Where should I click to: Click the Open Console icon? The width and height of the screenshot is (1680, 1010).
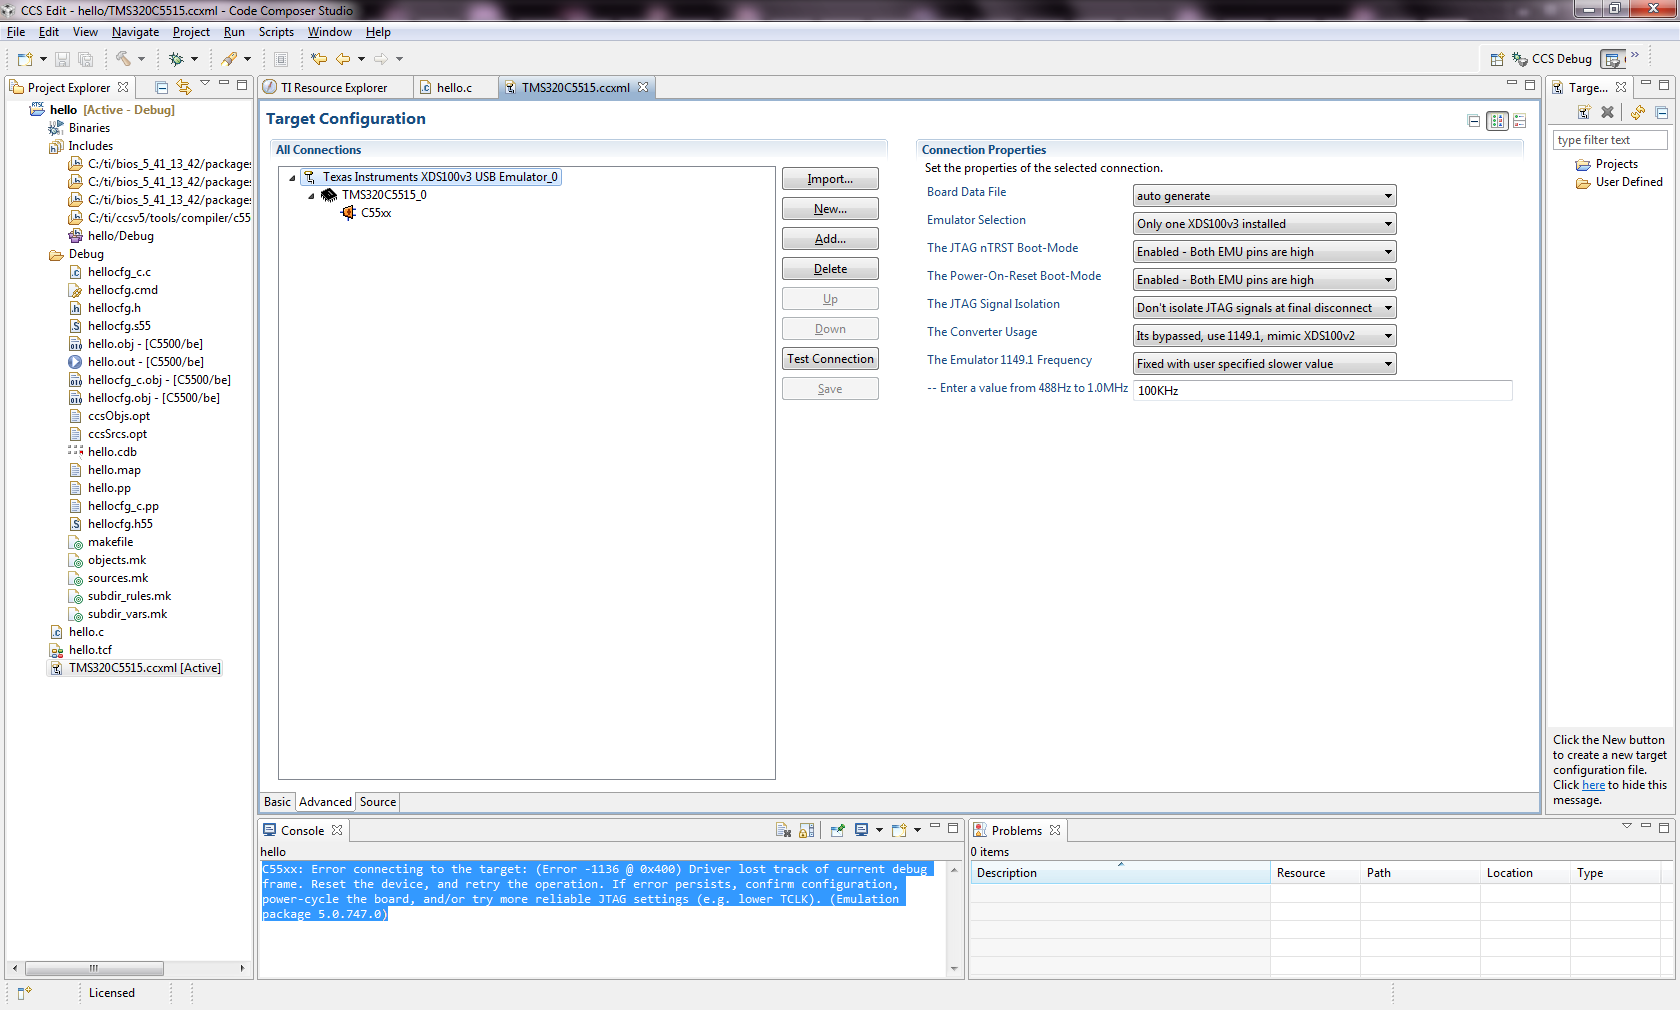[x=899, y=830]
